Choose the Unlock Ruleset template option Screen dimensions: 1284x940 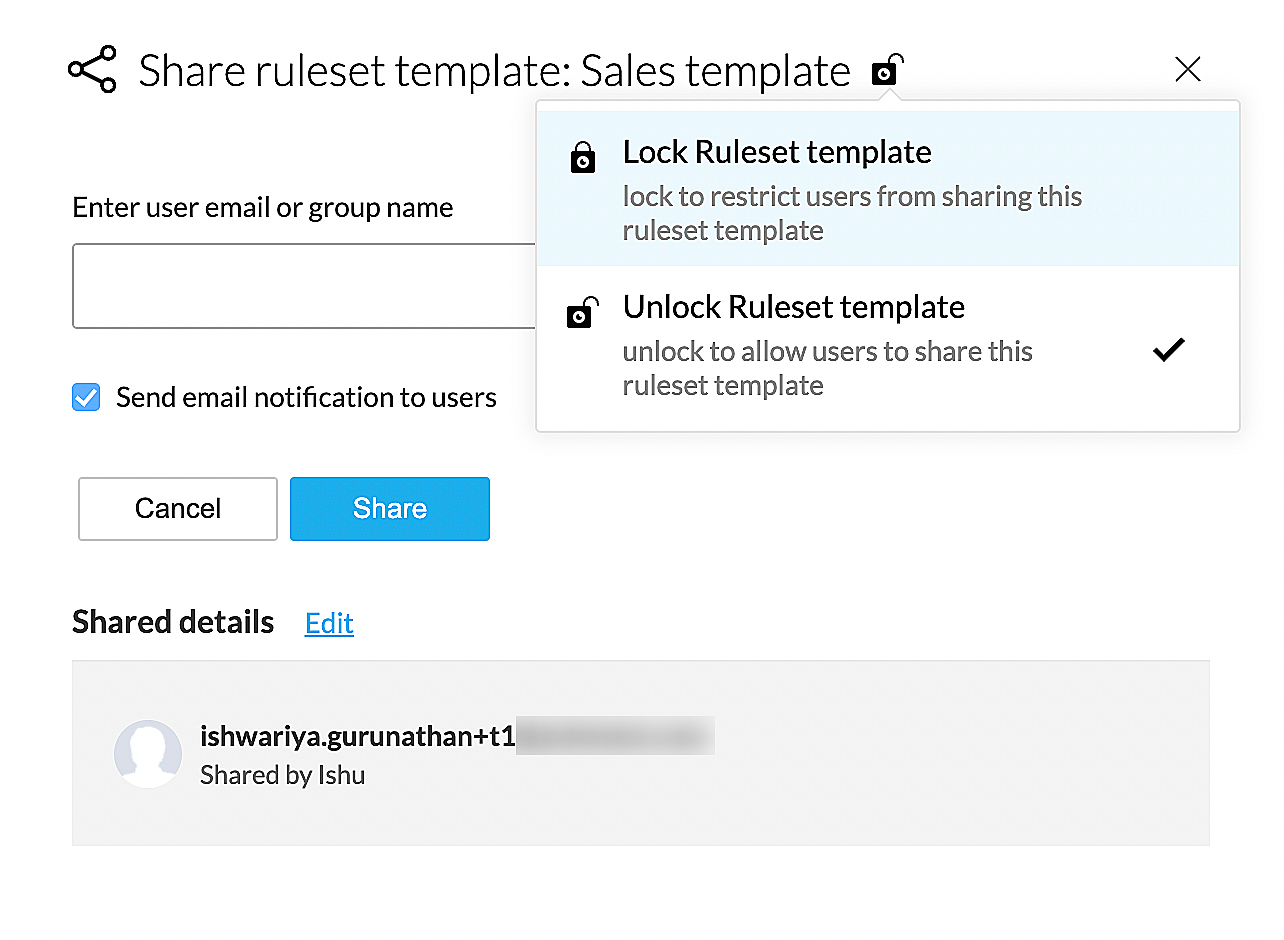(793, 307)
